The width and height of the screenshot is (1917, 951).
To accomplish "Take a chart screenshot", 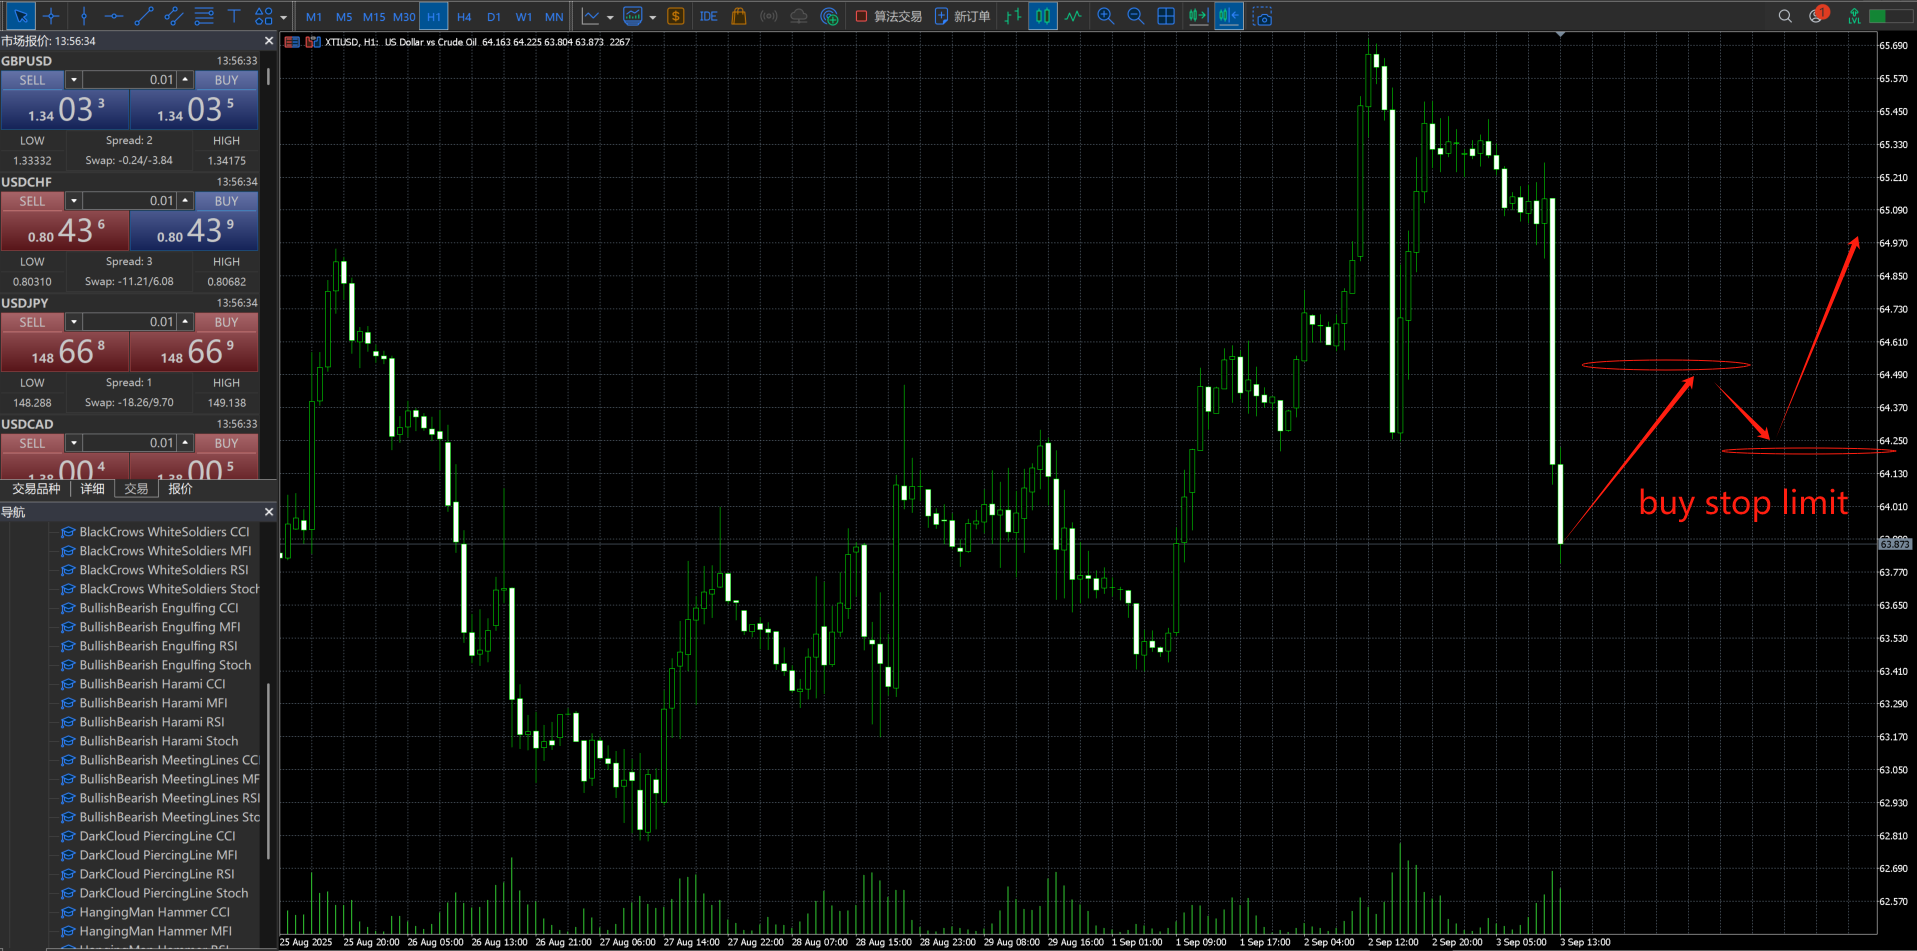I will pyautogui.click(x=1263, y=16).
